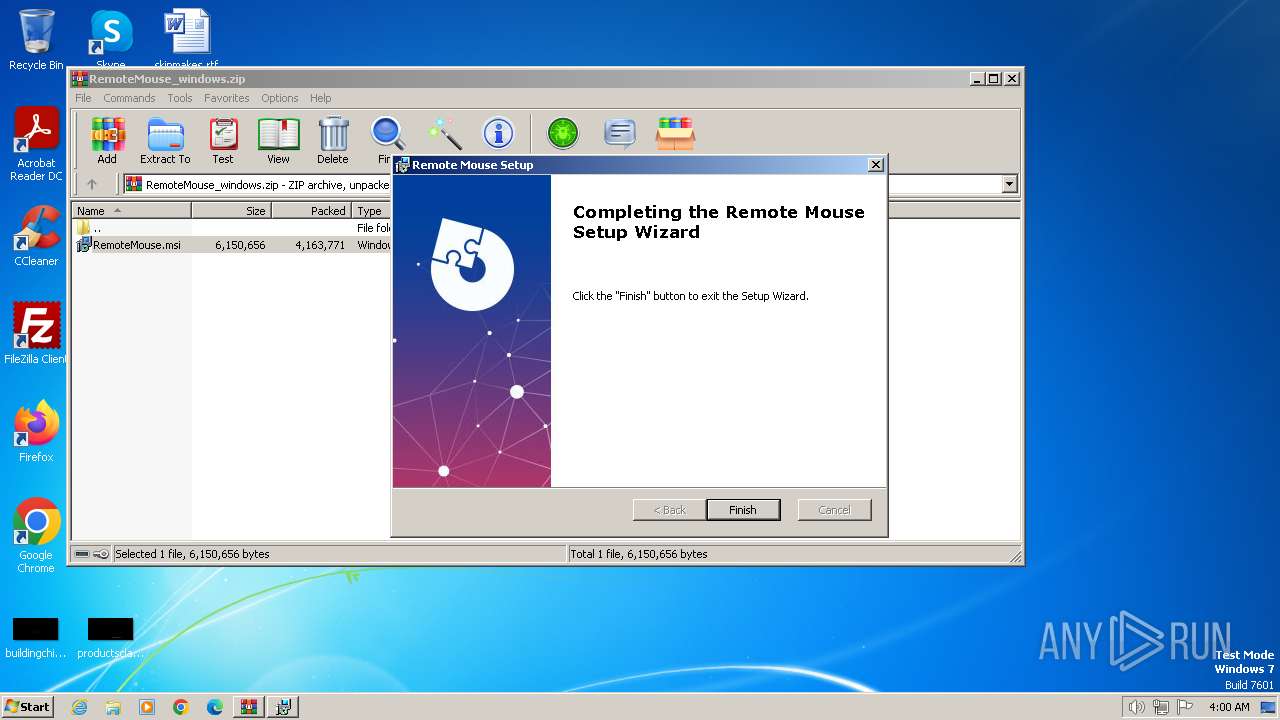Sort by the Packed column header
This screenshot has width=1280, height=720.
click(x=311, y=211)
